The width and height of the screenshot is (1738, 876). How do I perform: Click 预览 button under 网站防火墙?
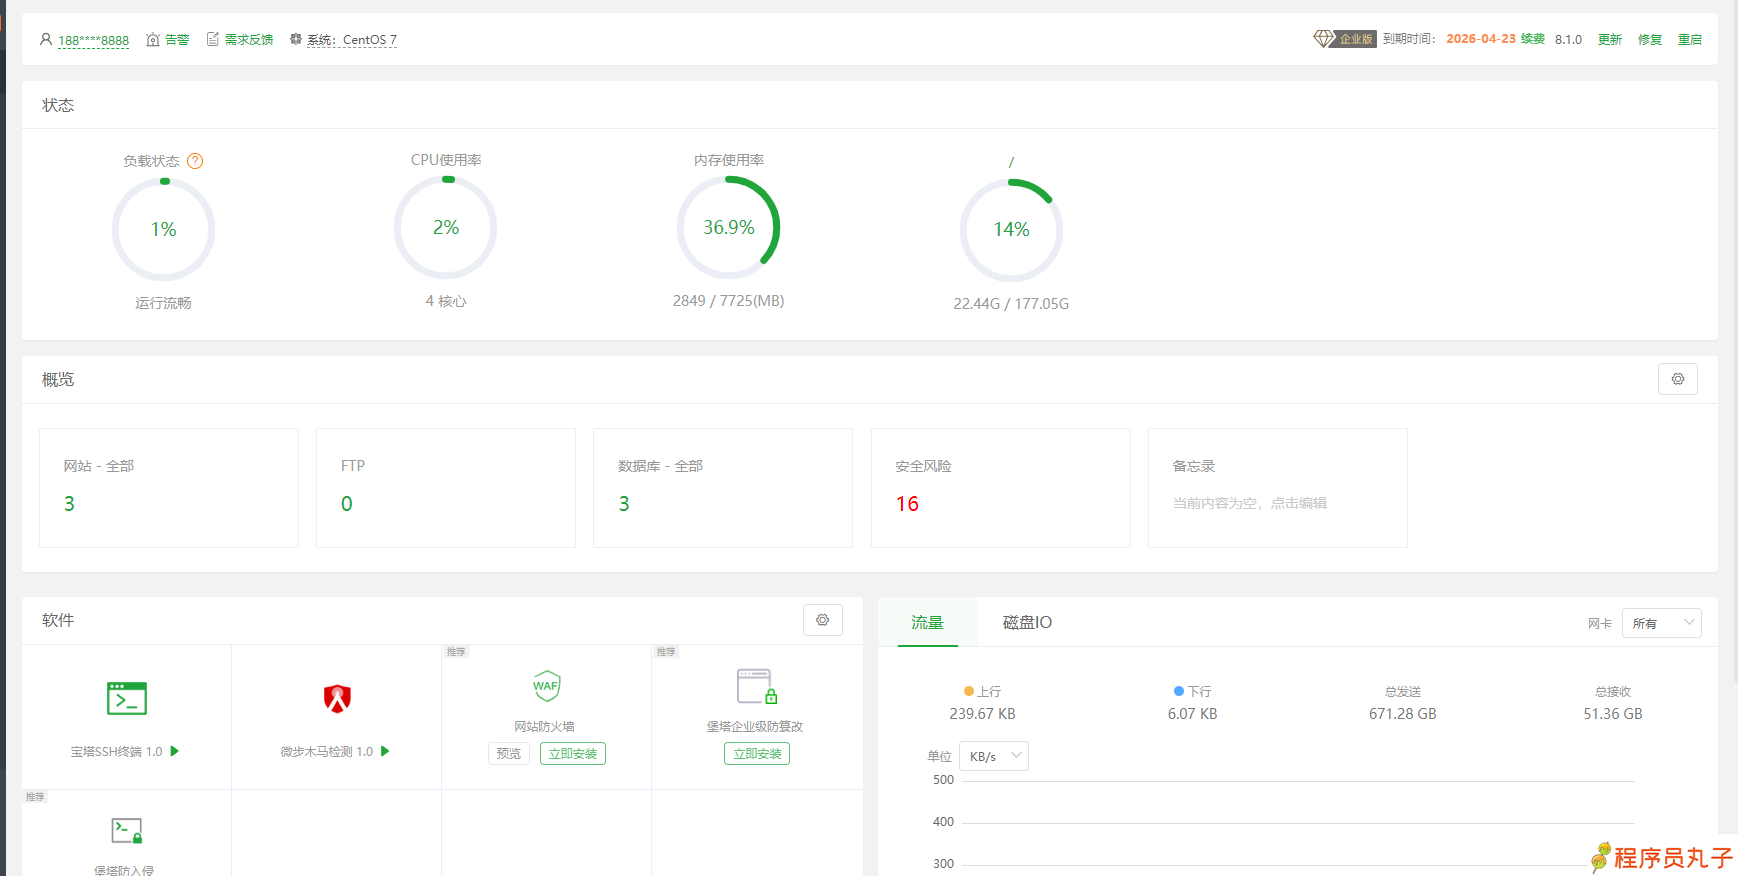click(509, 753)
